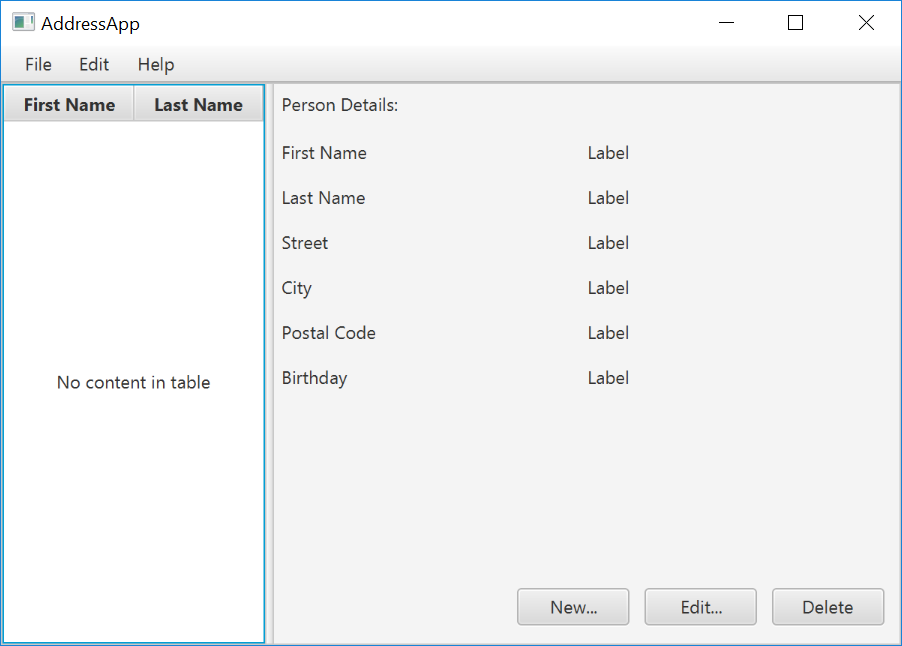Click the 'Person Details:' heading
Image resolution: width=902 pixels, height=646 pixels.
pos(340,105)
